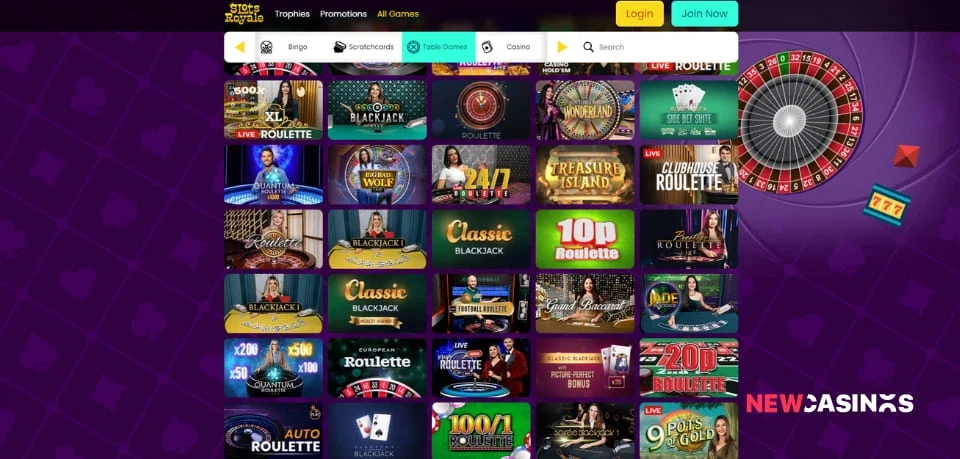Open the 20p Roulette game tile
This screenshot has height=459, width=960.
(689, 368)
